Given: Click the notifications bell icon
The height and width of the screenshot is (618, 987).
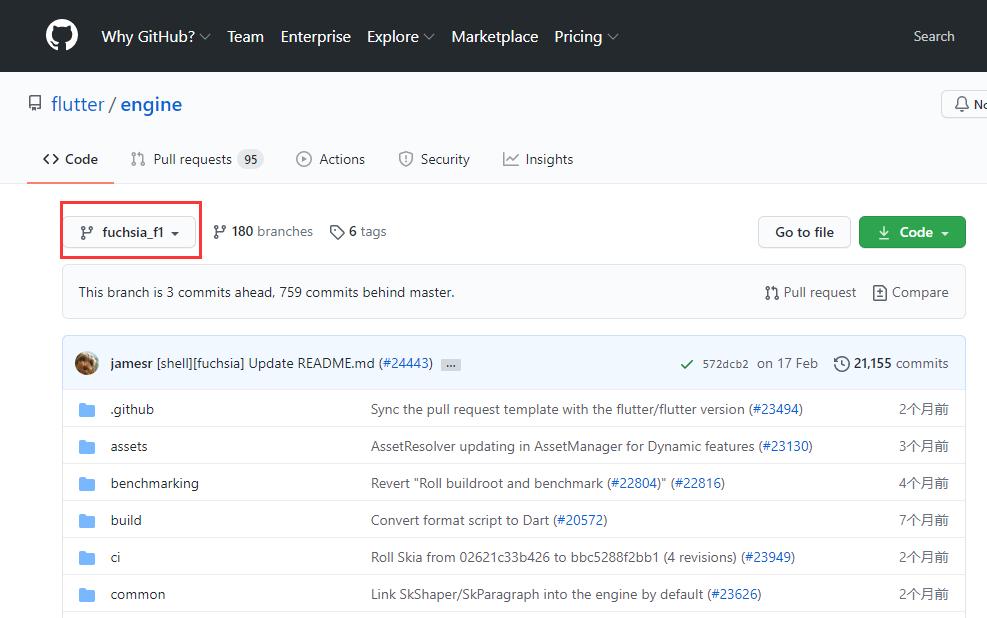Looking at the screenshot, I should click(x=961, y=104).
